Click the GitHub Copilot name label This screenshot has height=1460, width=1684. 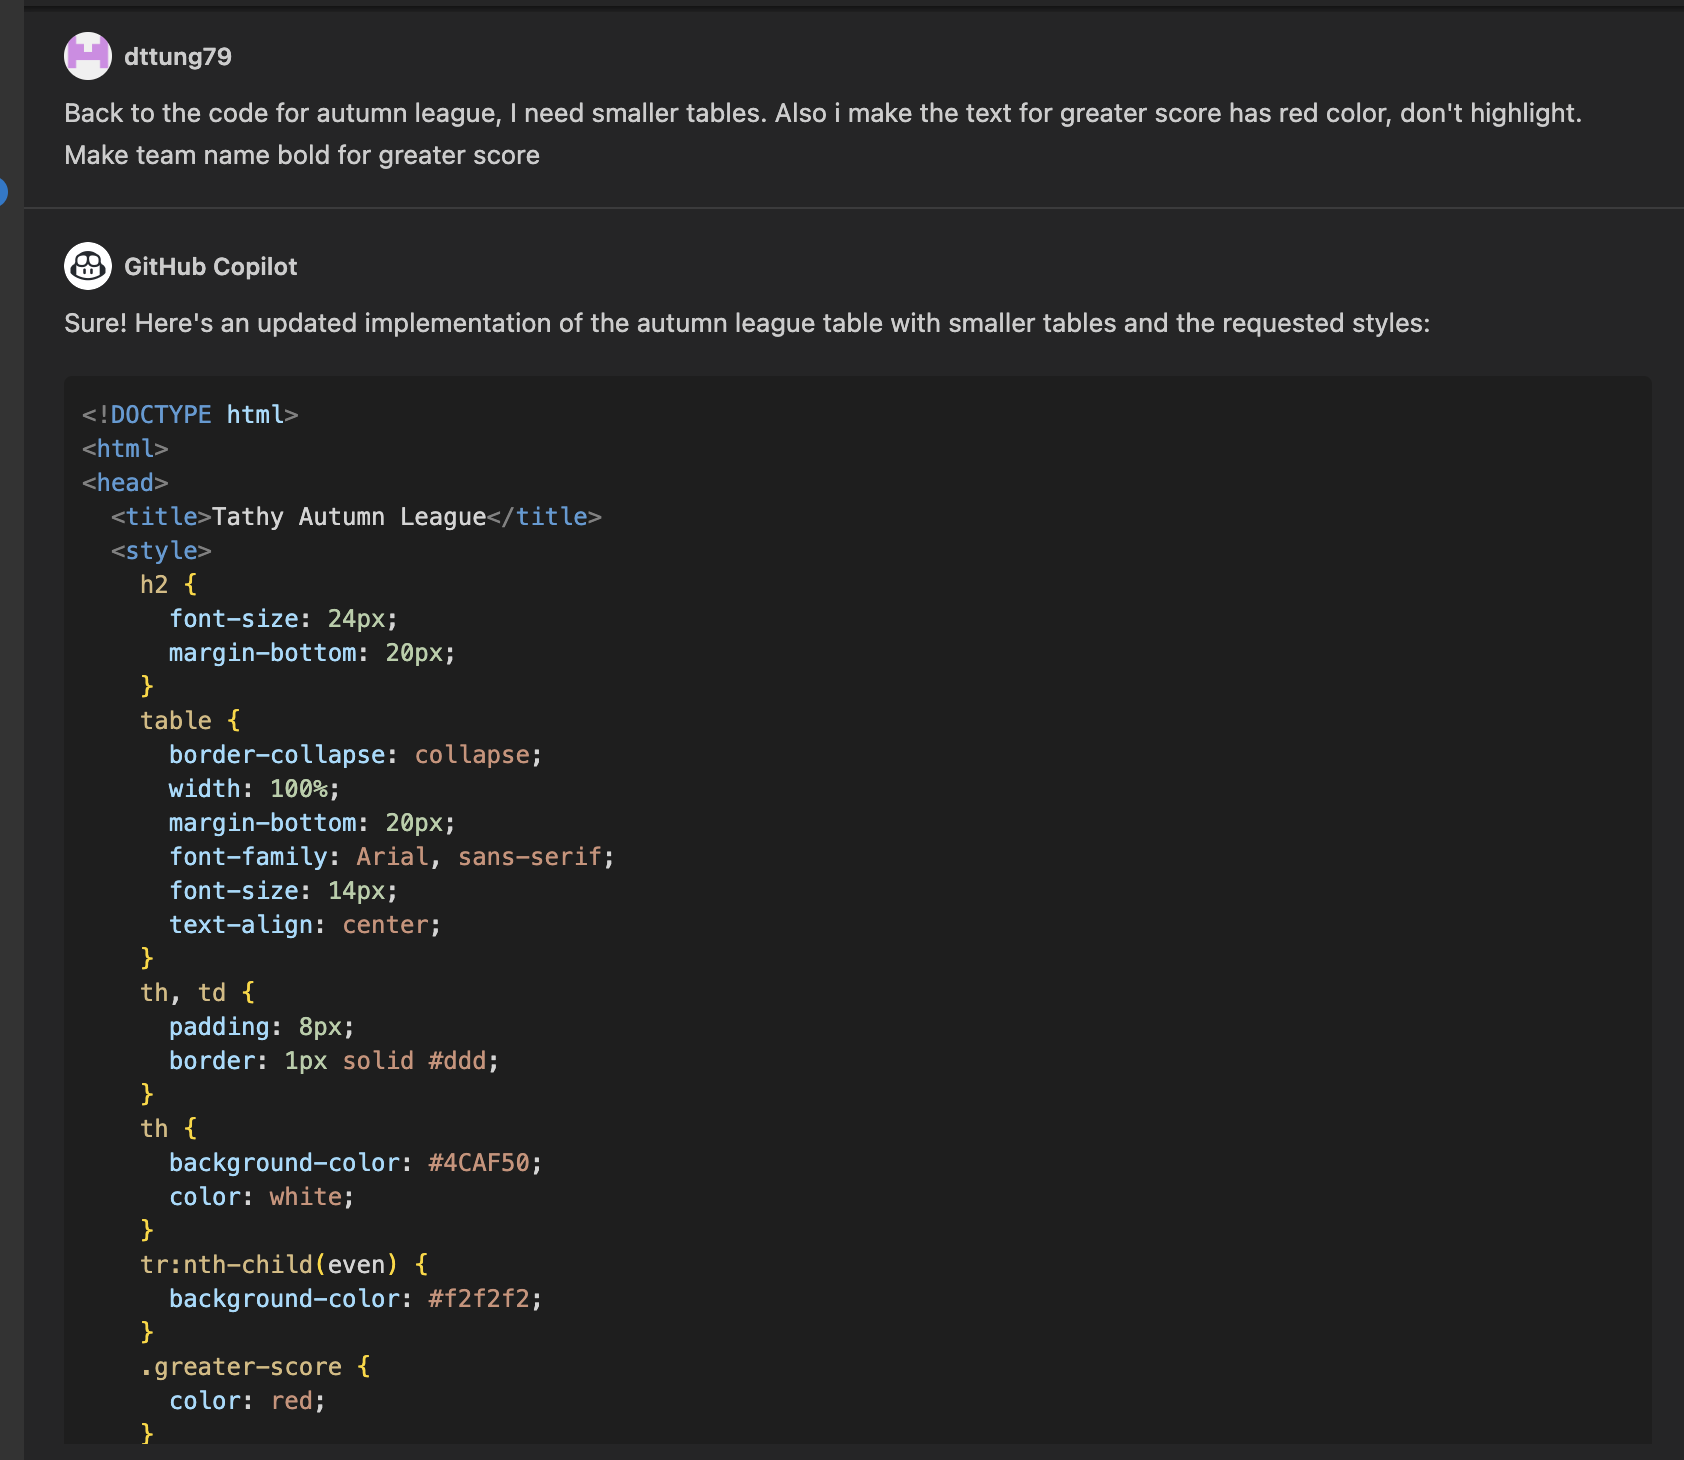point(210,267)
